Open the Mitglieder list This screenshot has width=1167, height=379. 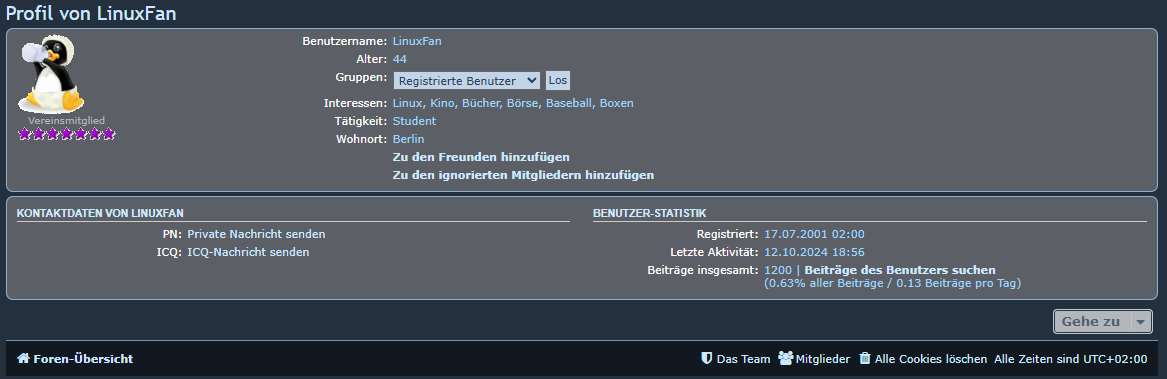[x=823, y=359]
